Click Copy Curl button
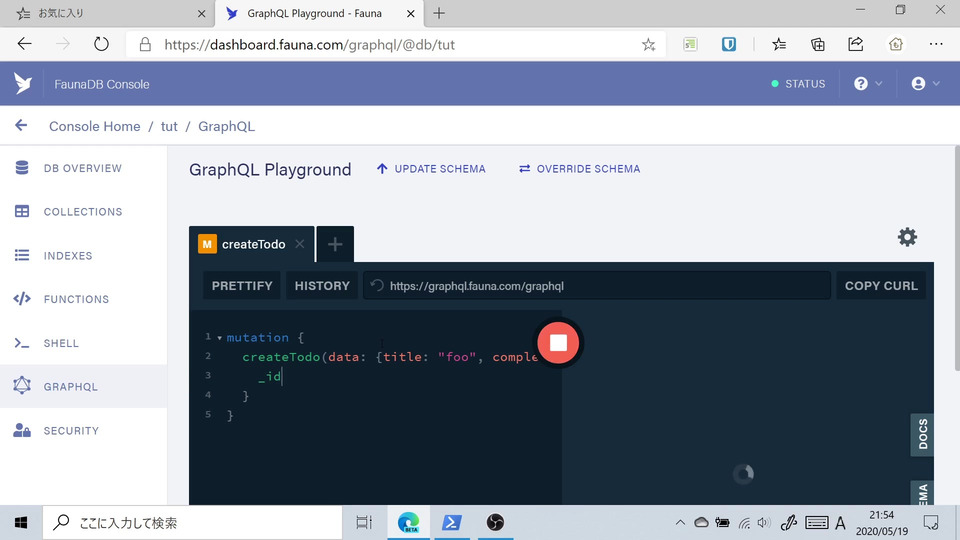The image size is (960, 540). (x=881, y=286)
